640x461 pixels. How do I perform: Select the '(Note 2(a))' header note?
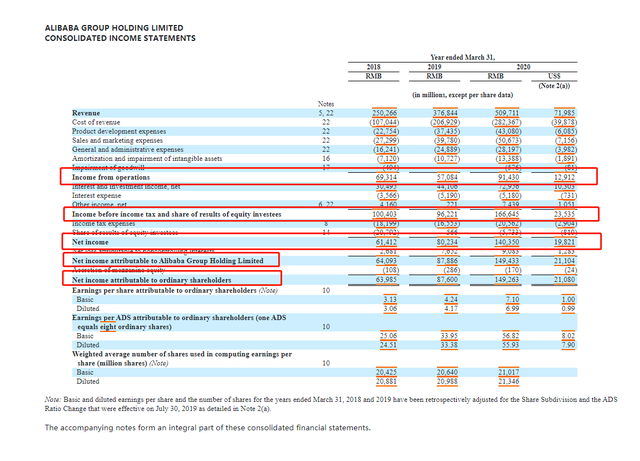[554, 85]
